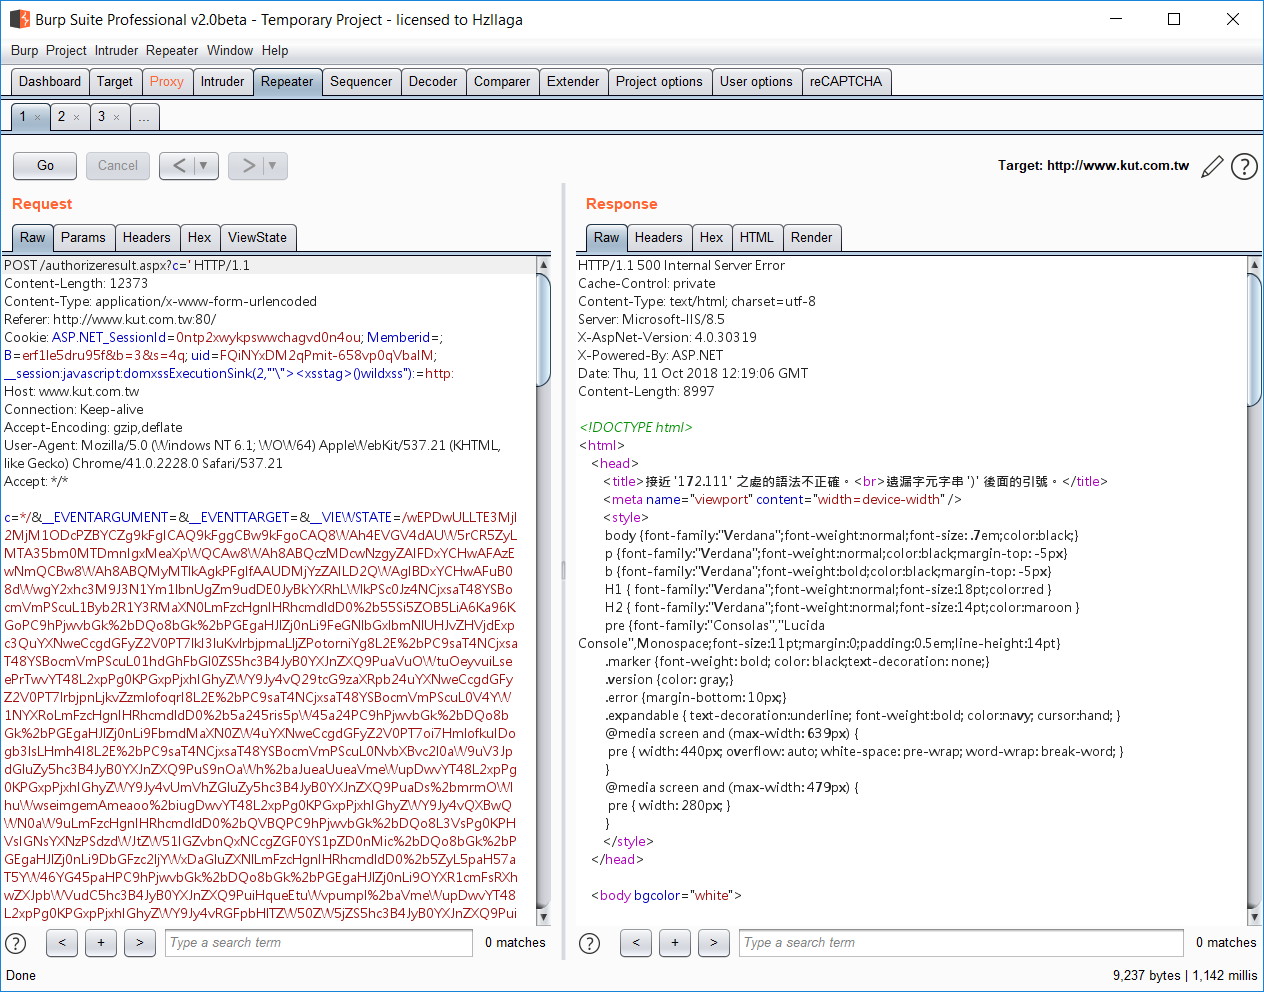Close Repeater tab 1
This screenshot has height=992, width=1264.
point(38,118)
